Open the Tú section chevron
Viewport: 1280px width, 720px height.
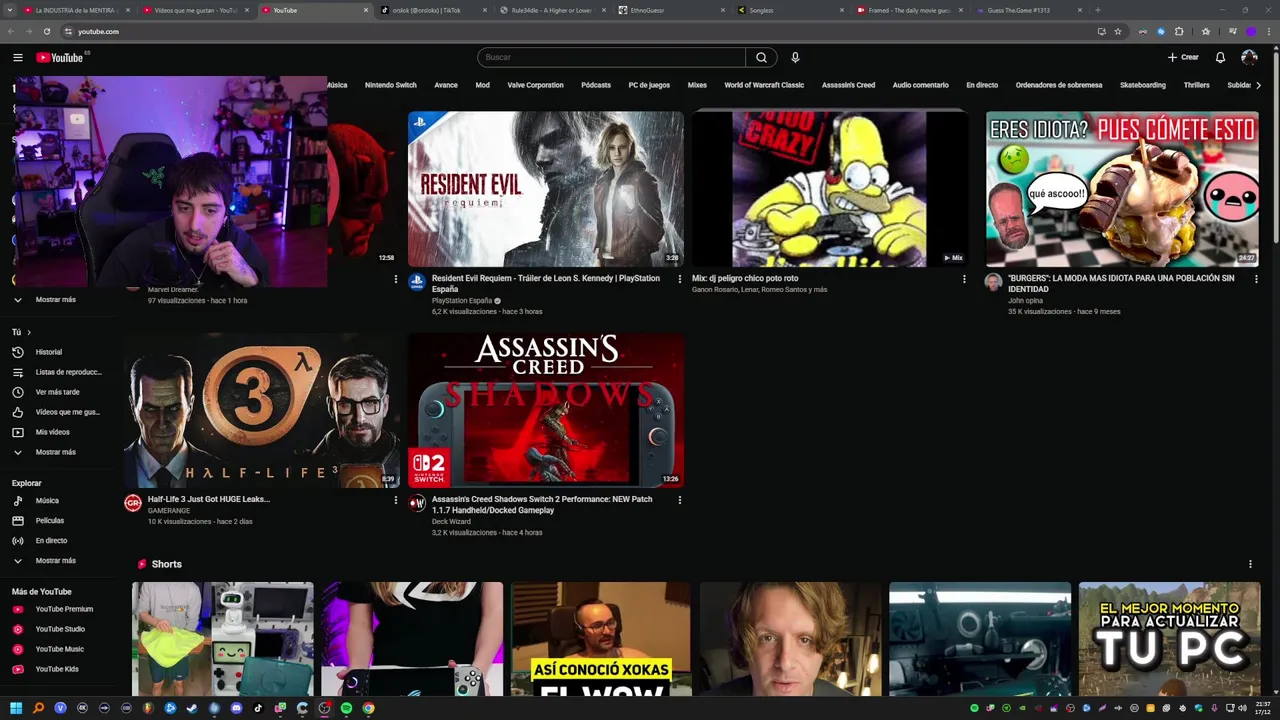[29, 332]
